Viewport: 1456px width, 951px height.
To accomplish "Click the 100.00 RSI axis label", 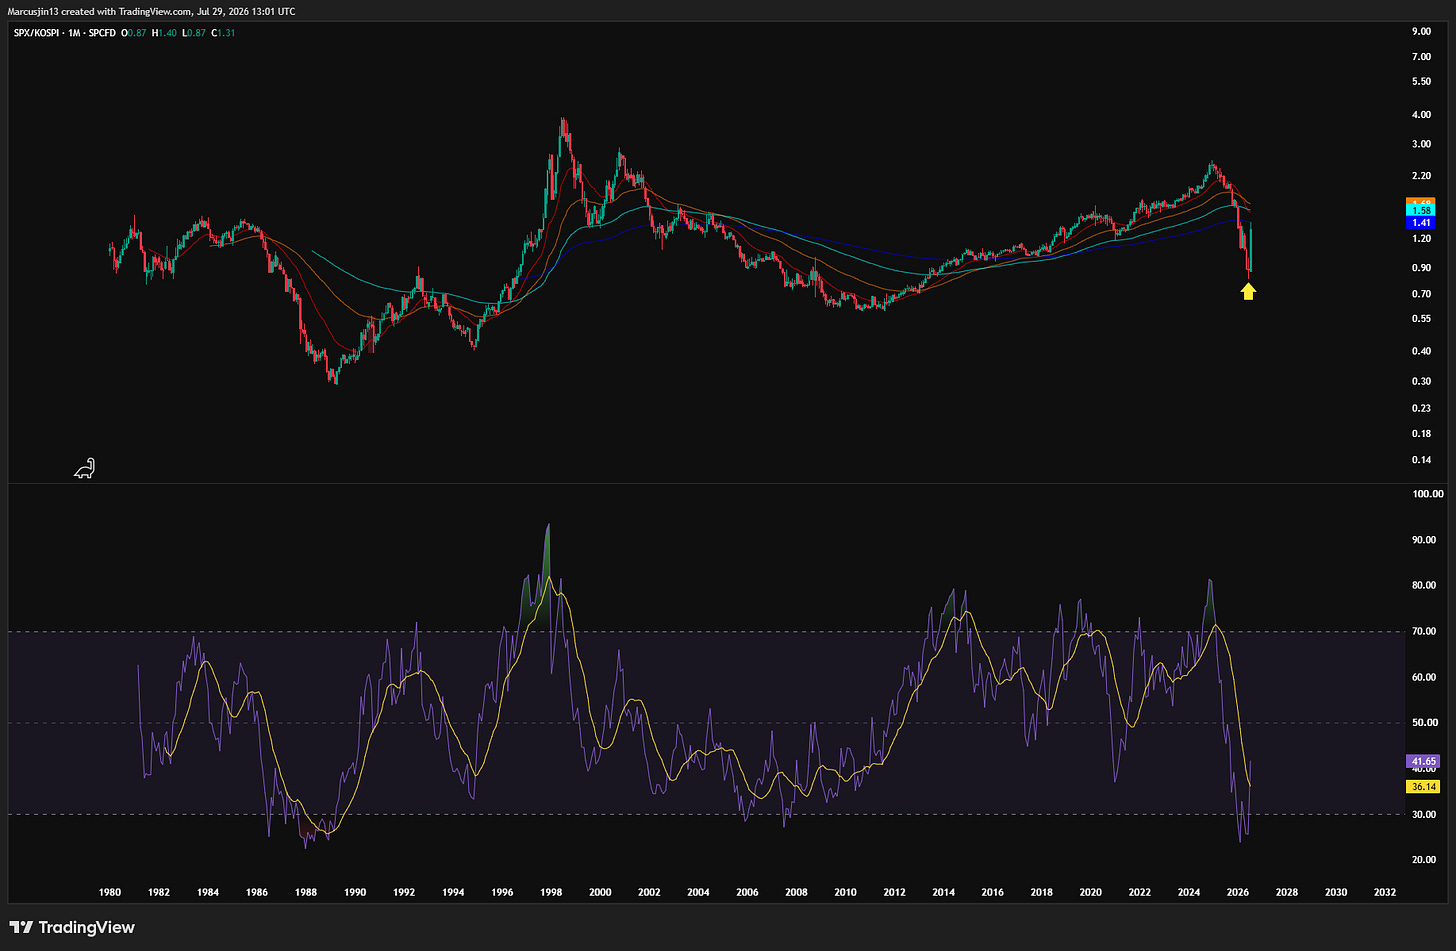I will (x=1427, y=494).
